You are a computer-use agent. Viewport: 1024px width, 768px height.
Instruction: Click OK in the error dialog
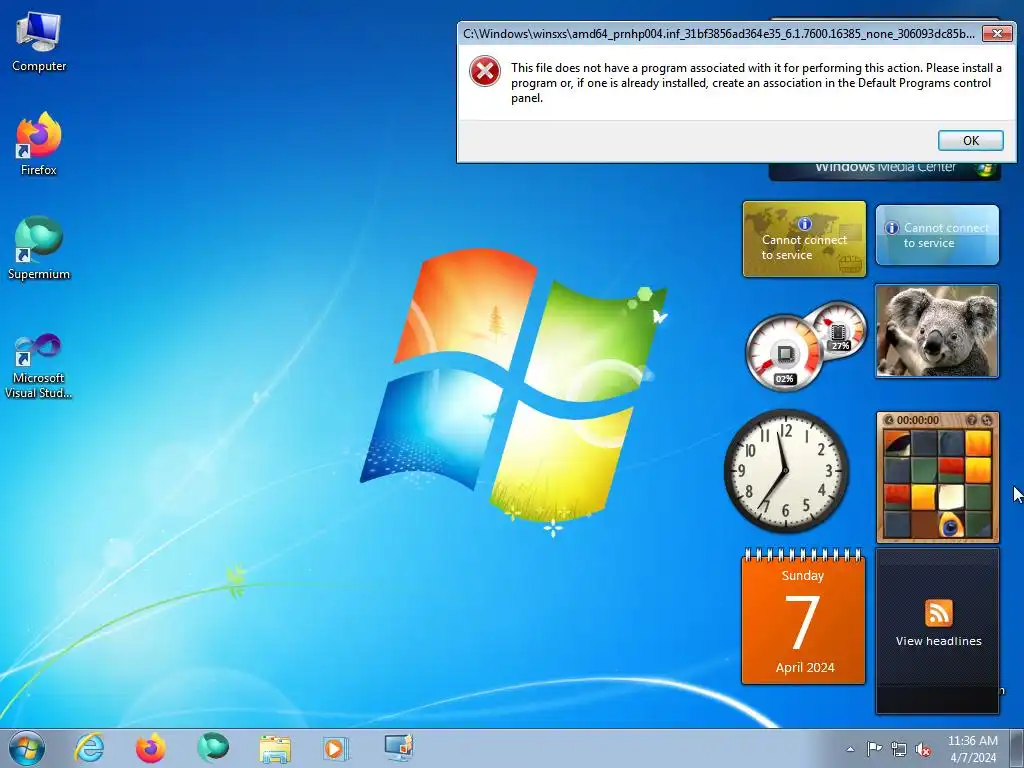click(x=970, y=140)
